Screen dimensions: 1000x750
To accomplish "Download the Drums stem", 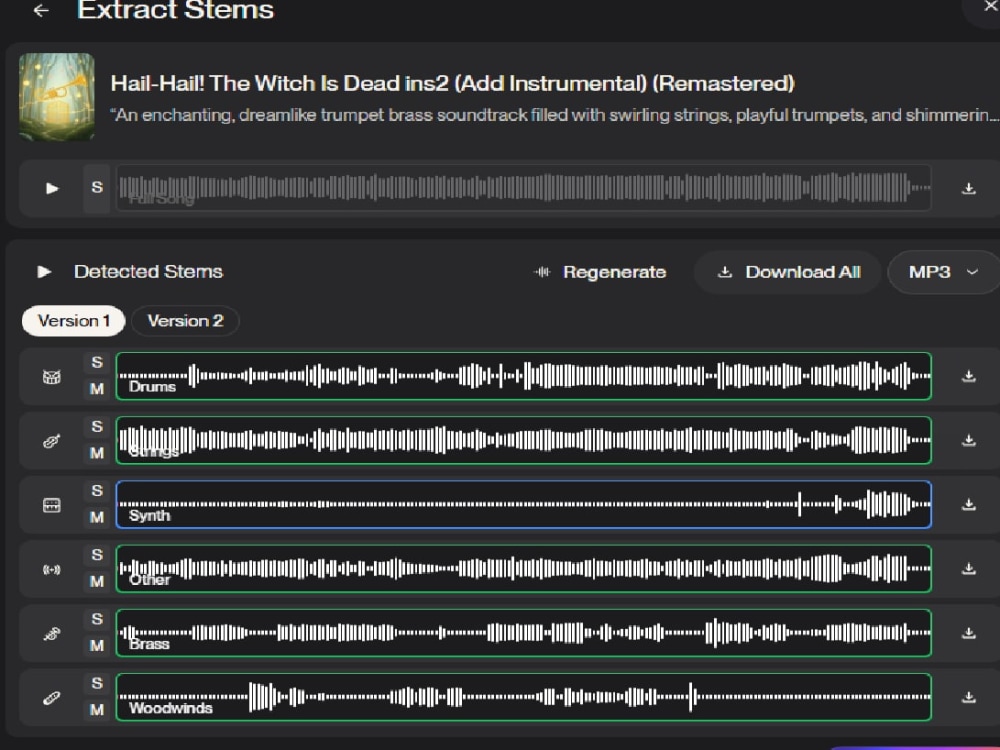I will [968, 376].
